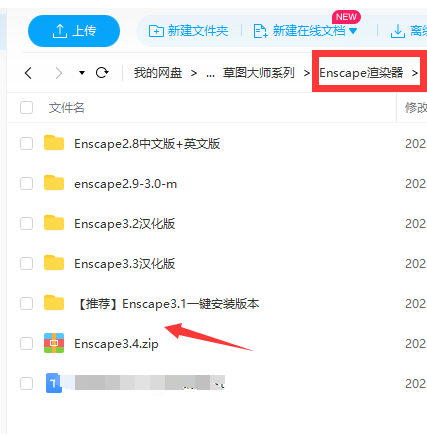Toggle the select-all checkbox beside 文件名
The height and width of the screenshot is (434, 427).
(27, 108)
